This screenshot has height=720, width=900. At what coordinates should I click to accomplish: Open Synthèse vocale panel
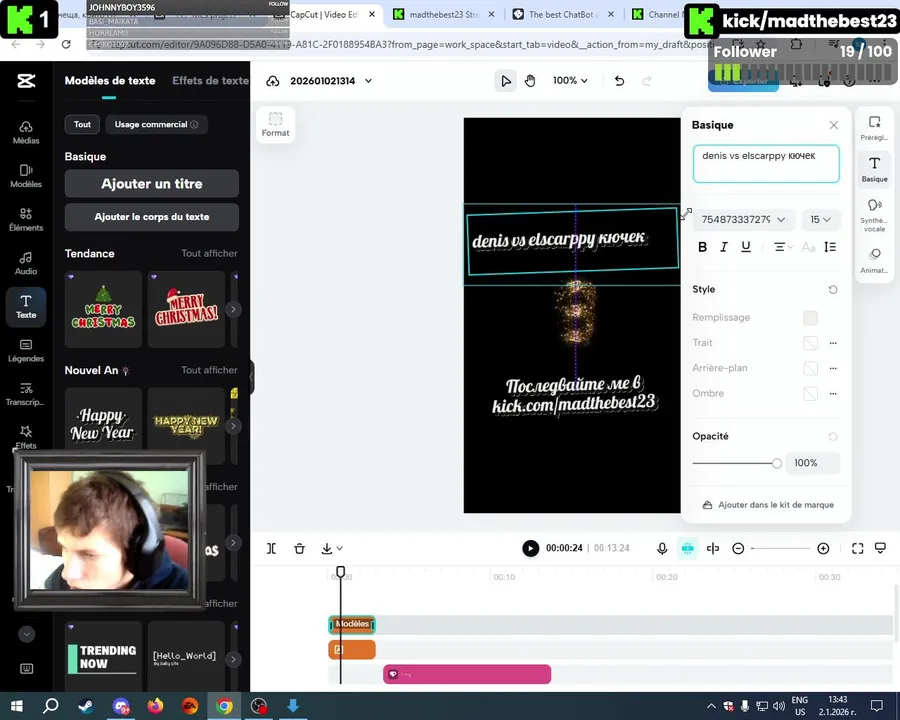coord(874,215)
